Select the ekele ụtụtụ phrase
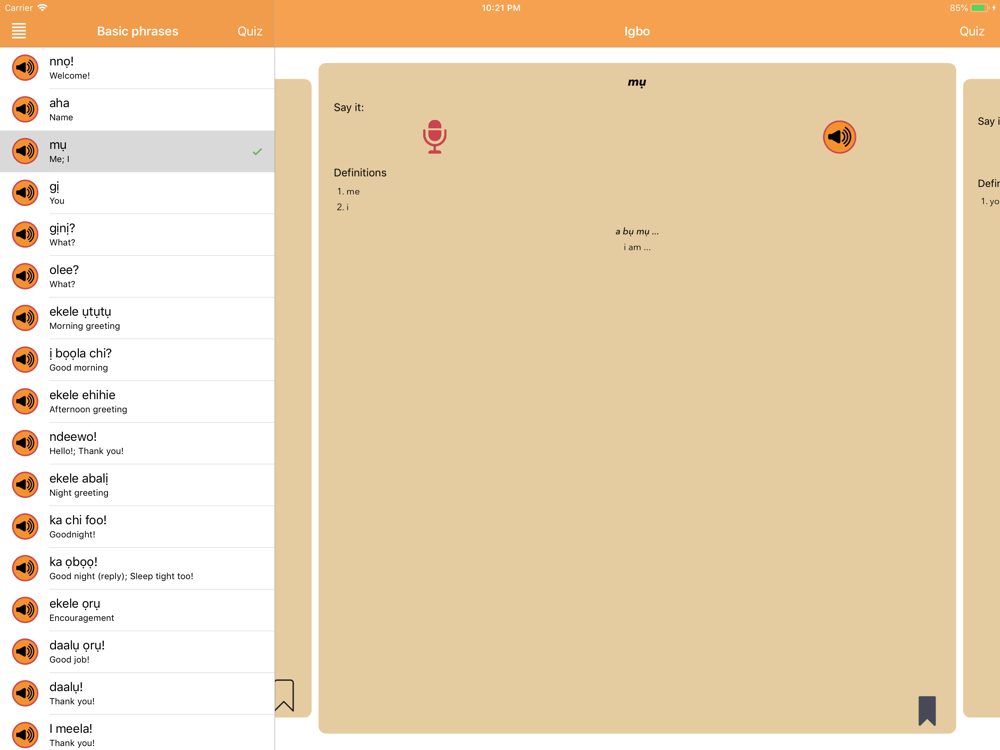This screenshot has width=1000, height=750. click(137, 318)
